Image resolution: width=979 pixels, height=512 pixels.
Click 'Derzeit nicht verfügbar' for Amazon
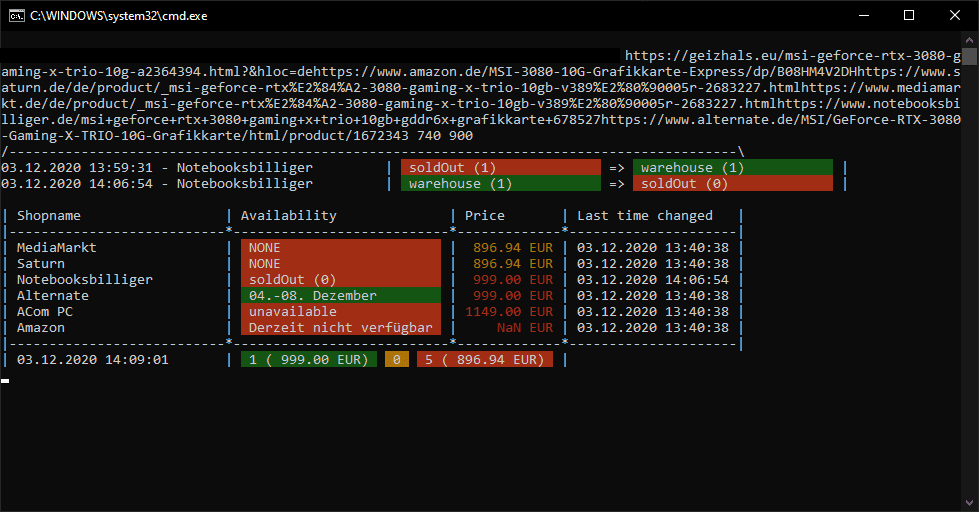coord(341,328)
